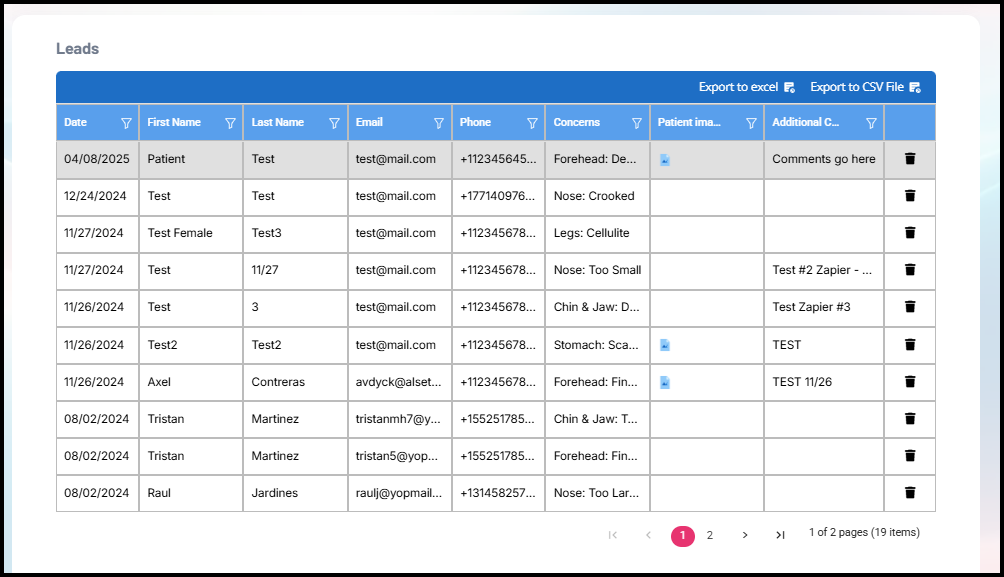Click the 'Comments go here' cell

(824, 159)
